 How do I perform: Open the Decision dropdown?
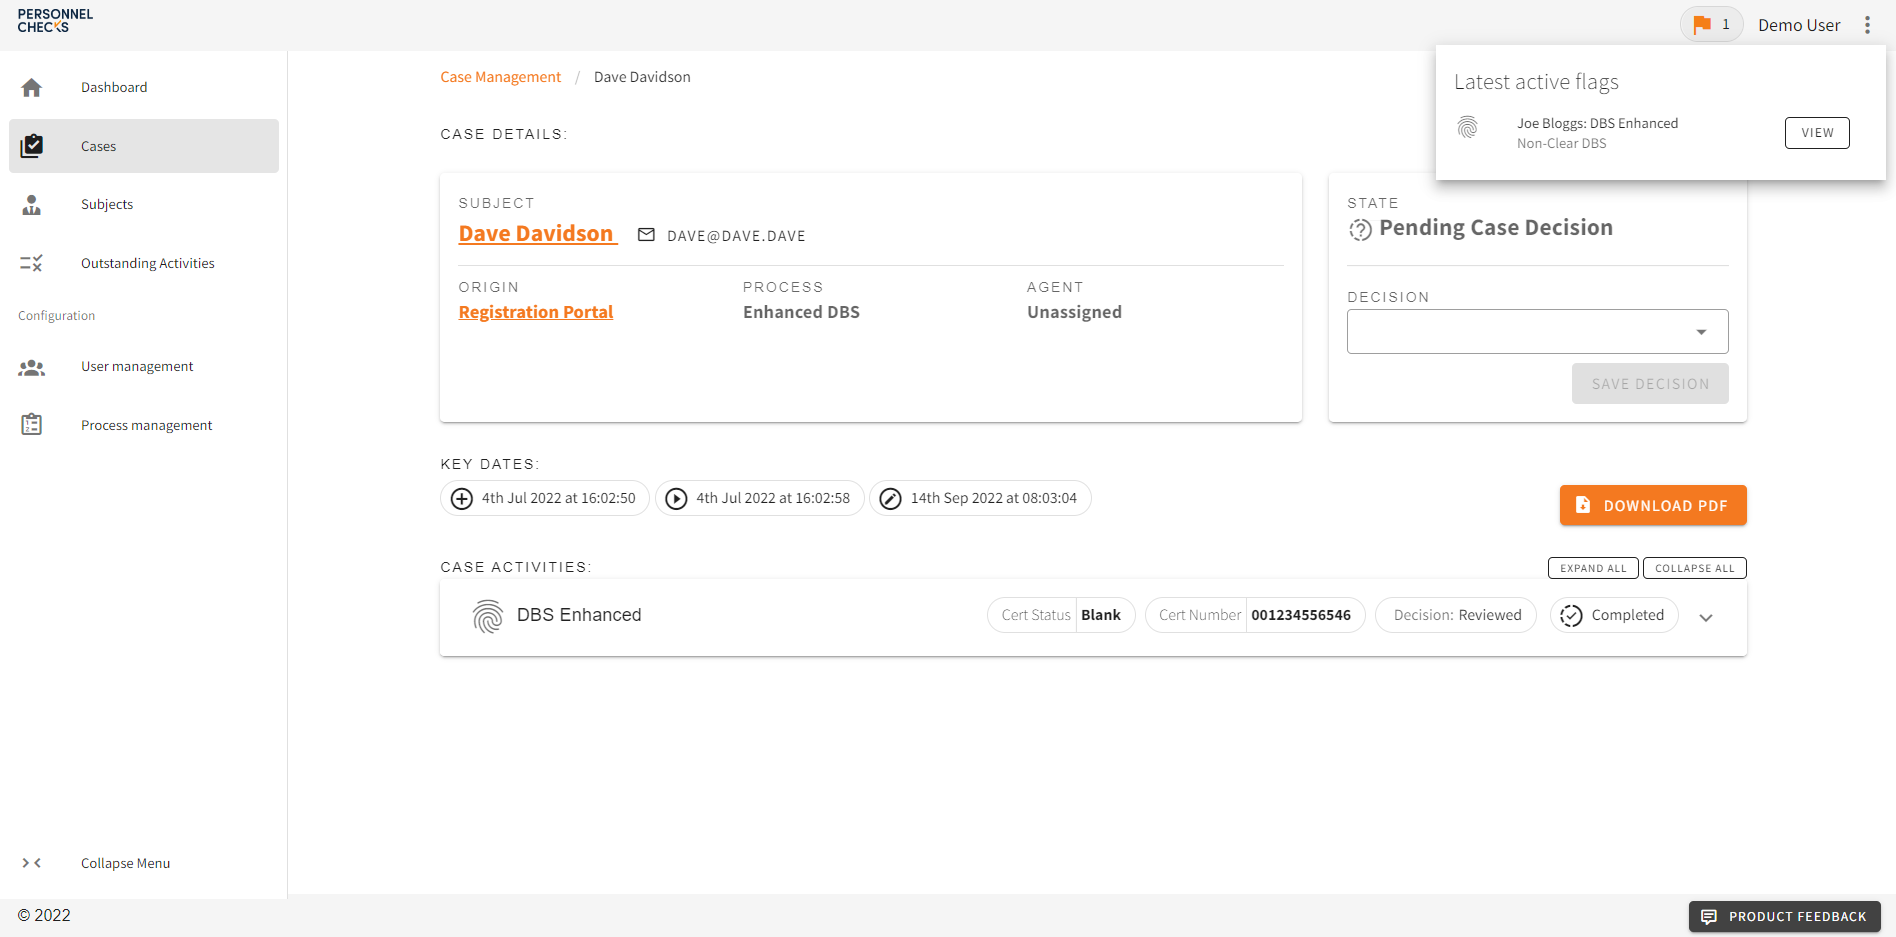(x=1537, y=332)
